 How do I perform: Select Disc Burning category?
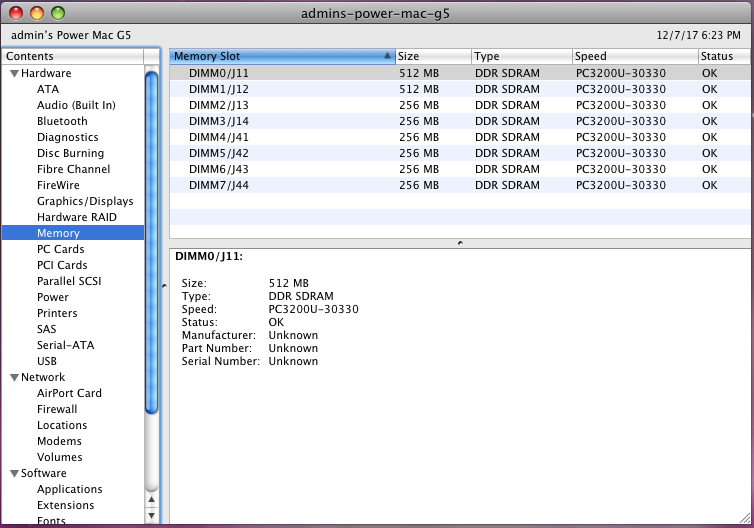click(71, 153)
